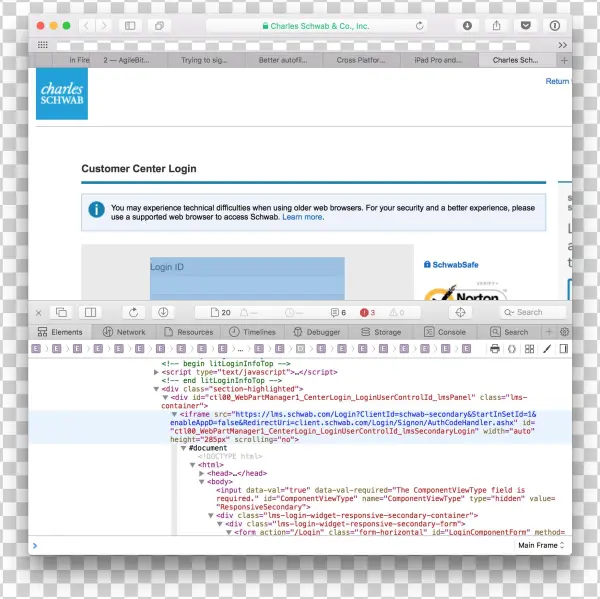Click the download web archive icon
This screenshot has width=600, height=599.
tap(163, 312)
